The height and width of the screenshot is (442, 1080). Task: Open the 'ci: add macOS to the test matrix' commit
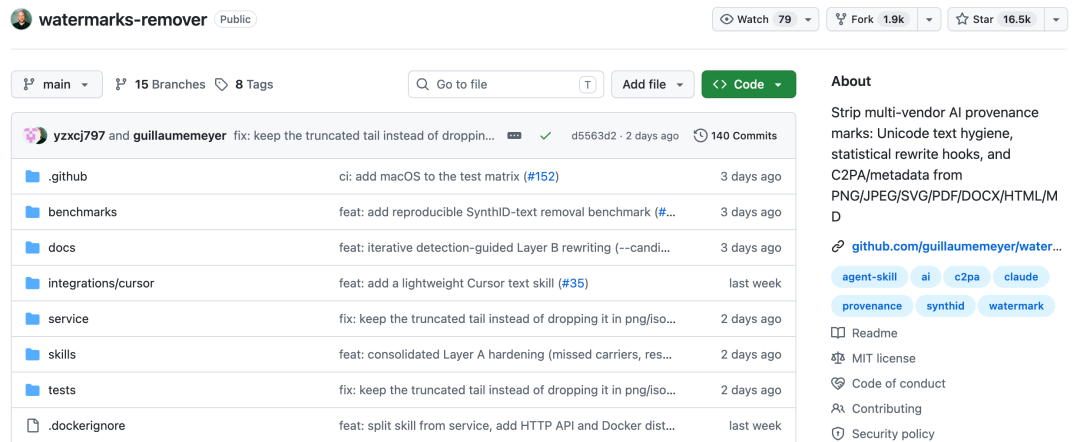click(429, 176)
